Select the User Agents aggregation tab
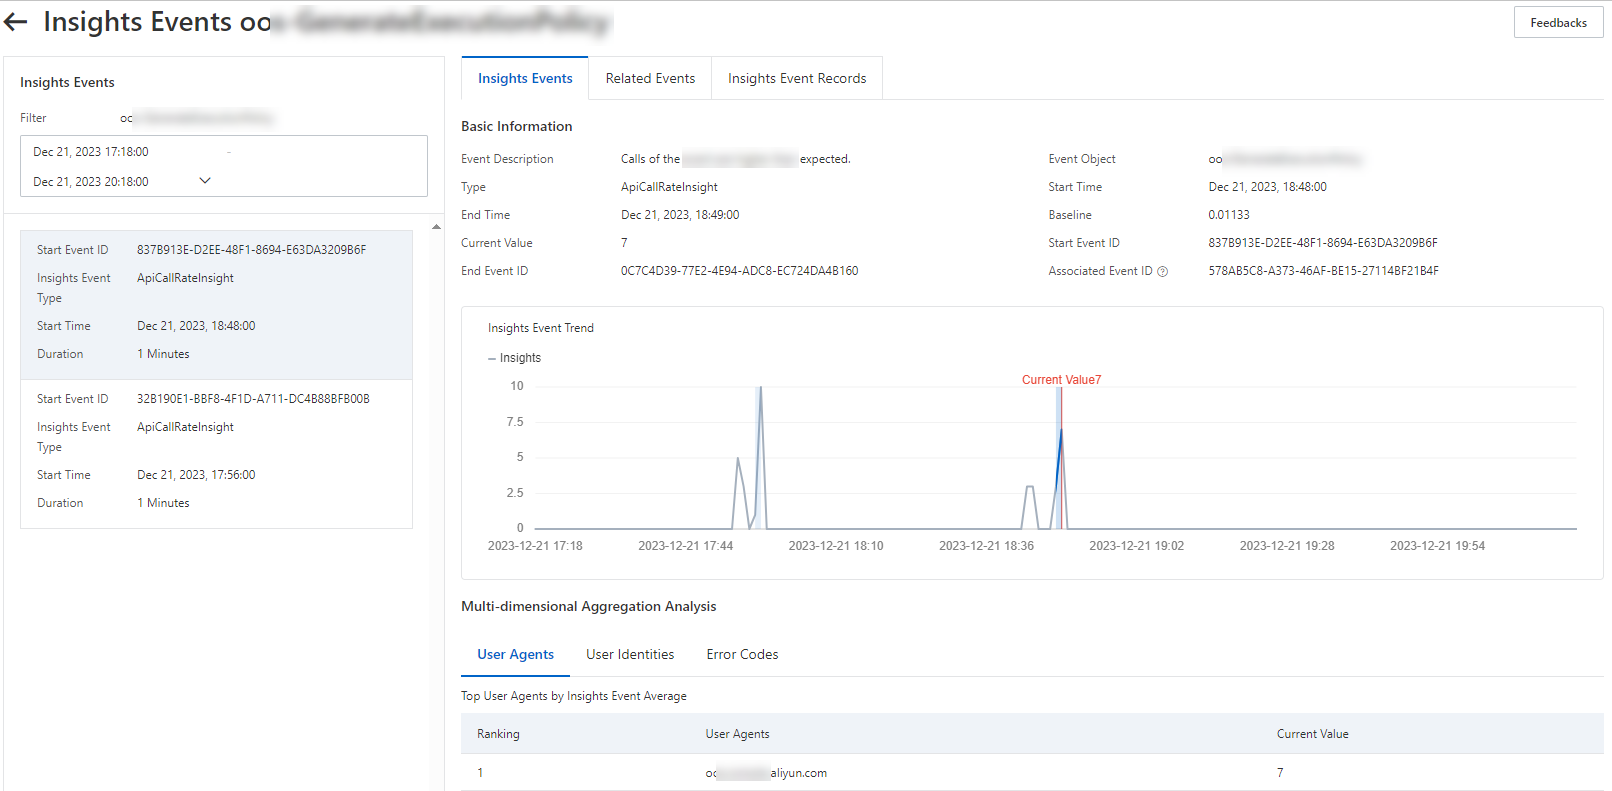1612x791 pixels. [x=515, y=654]
